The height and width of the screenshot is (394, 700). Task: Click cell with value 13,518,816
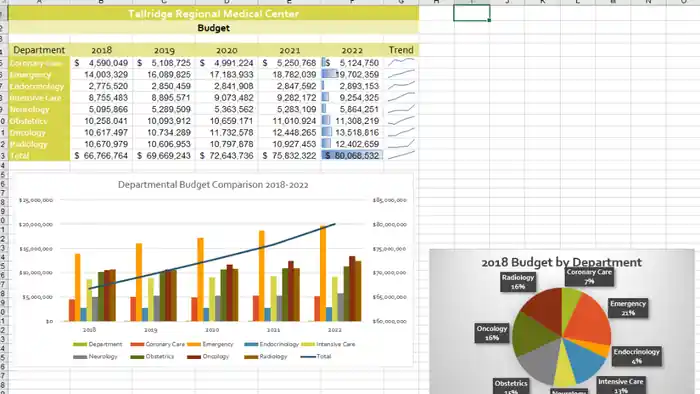352,133
